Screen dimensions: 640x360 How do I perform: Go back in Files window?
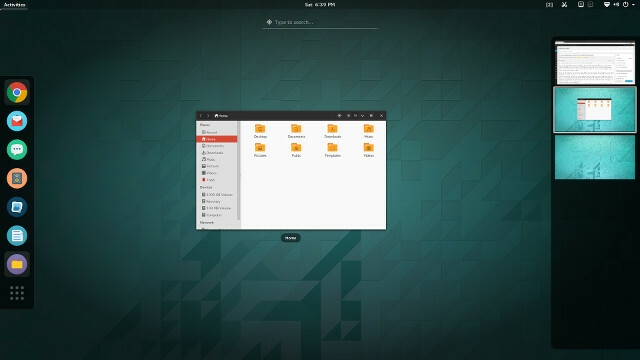pos(200,116)
